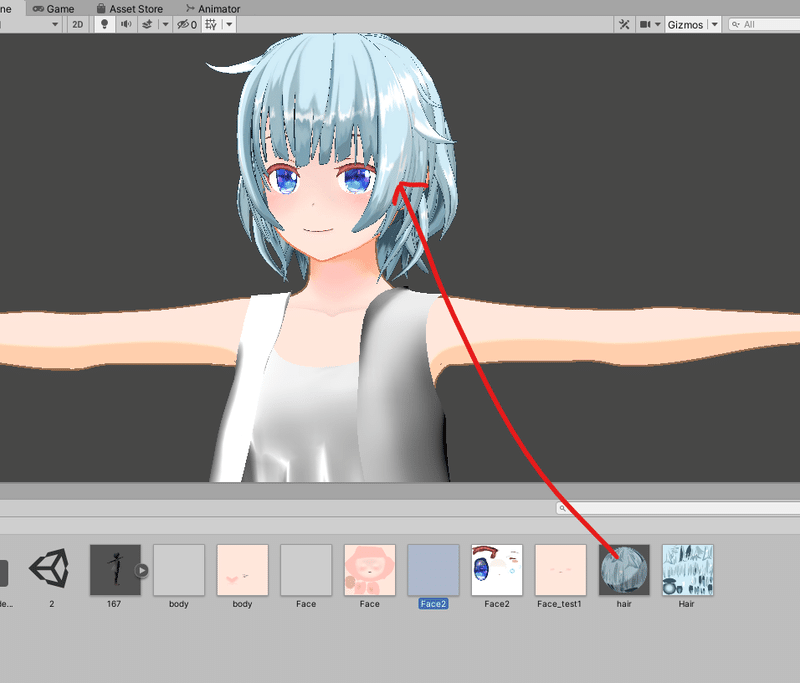This screenshot has width=800, height=683.
Task: Select pink body texture asset
Action: point(242,570)
